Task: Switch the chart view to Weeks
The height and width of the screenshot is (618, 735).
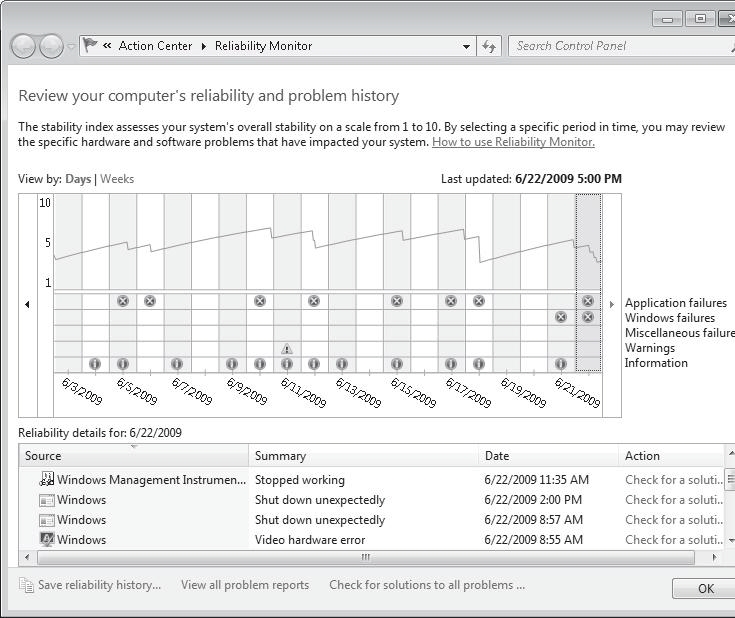Action: pyautogui.click(x=117, y=179)
